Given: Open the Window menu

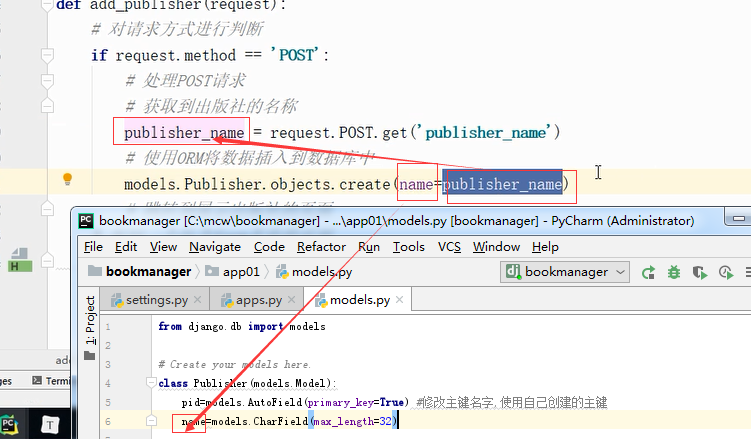Looking at the screenshot, I should click(496, 247).
